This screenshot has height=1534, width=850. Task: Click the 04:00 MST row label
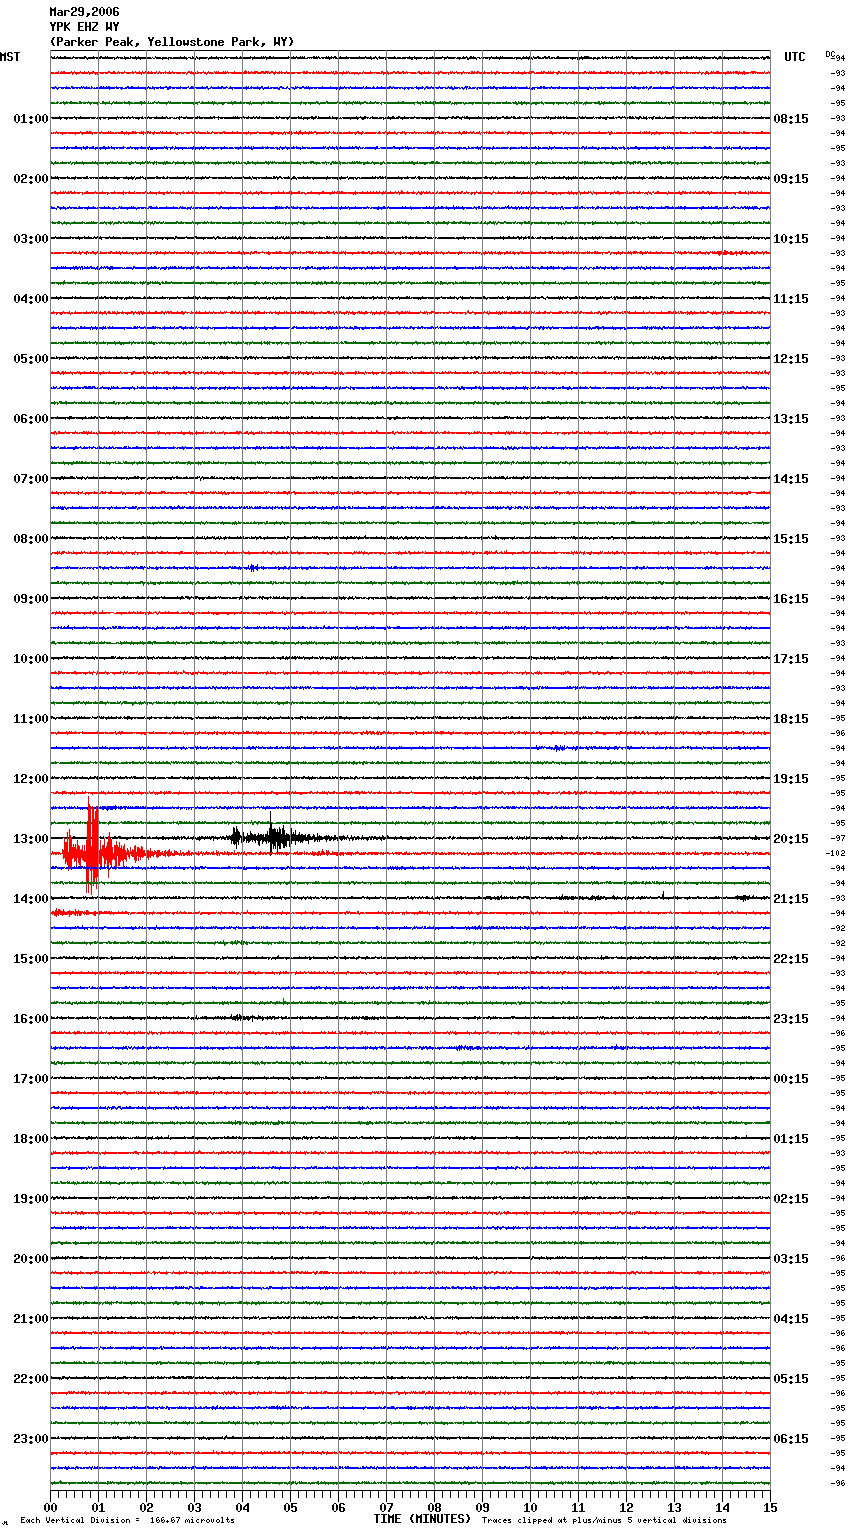(31, 299)
